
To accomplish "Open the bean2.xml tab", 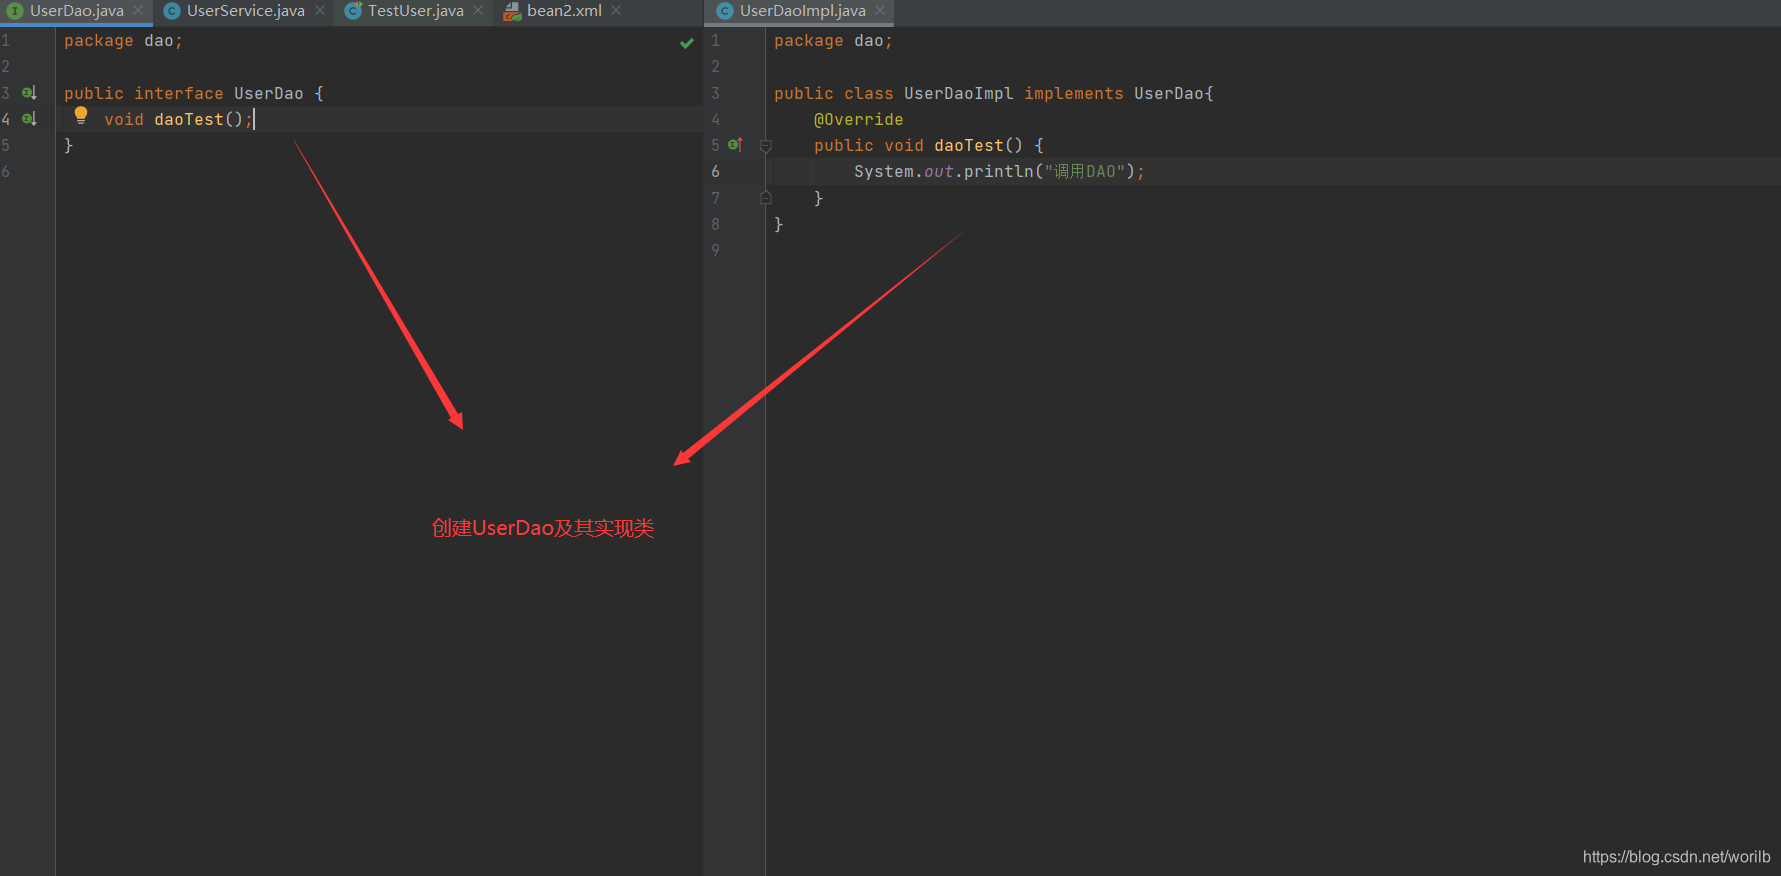I will point(564,11).
